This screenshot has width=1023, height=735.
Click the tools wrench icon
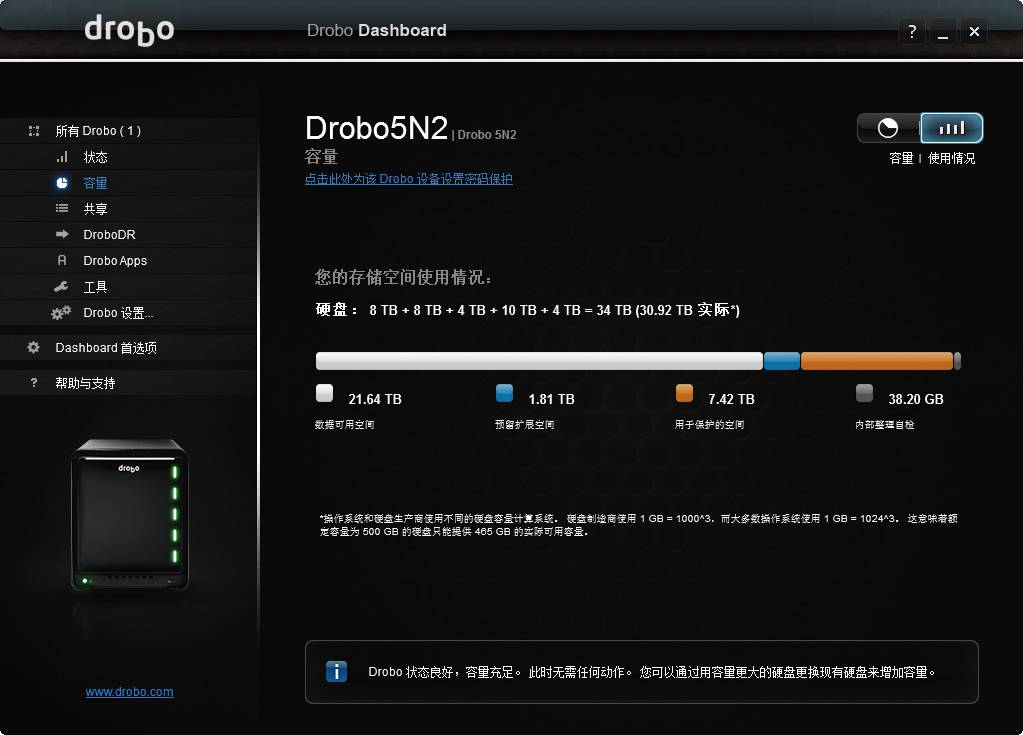click(61, 286)
